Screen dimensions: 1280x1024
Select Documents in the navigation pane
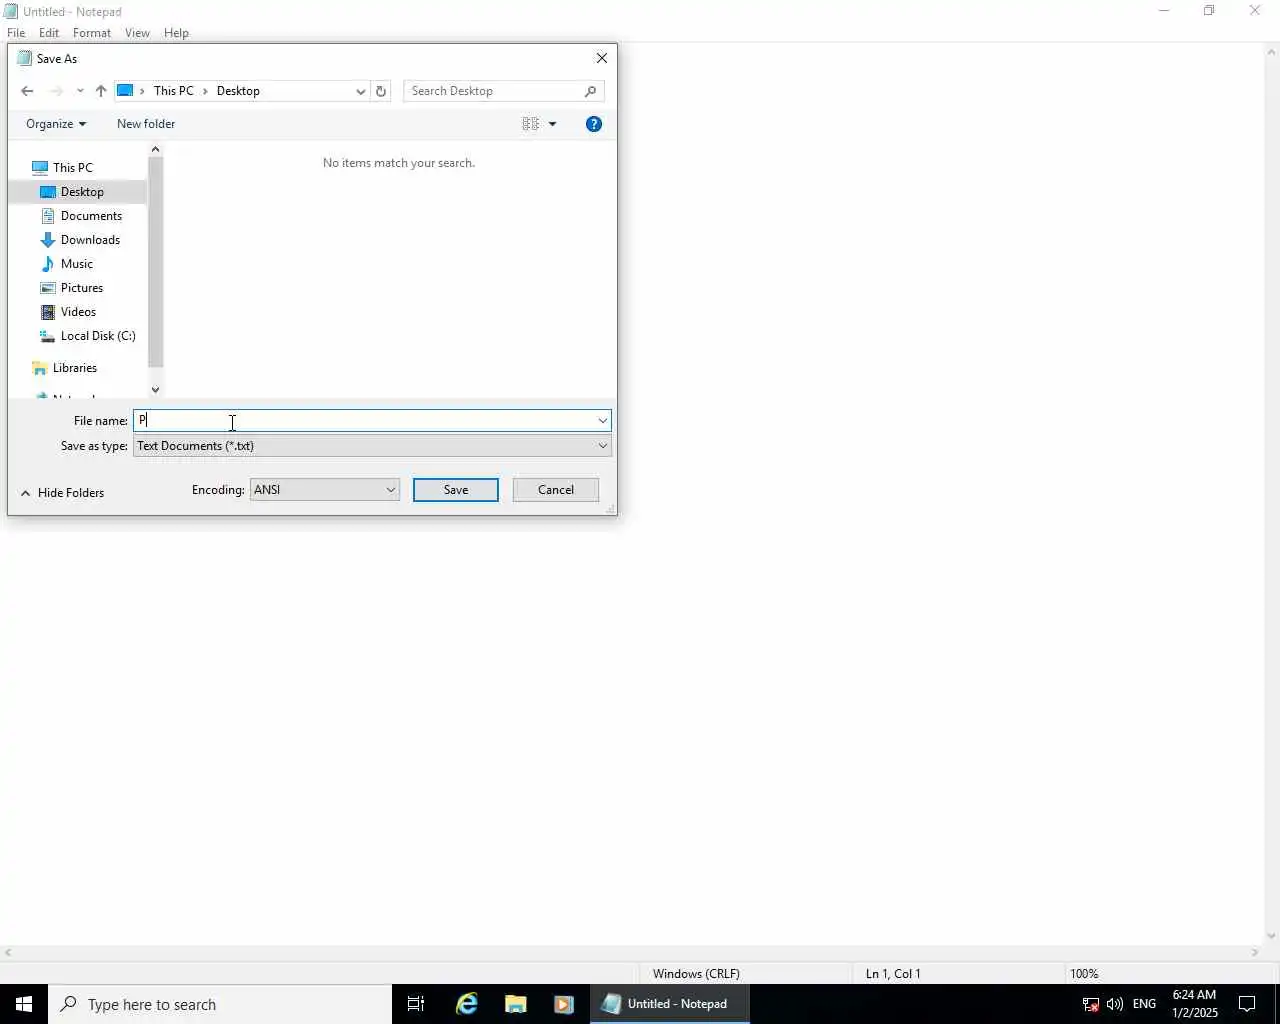point(91,216)
